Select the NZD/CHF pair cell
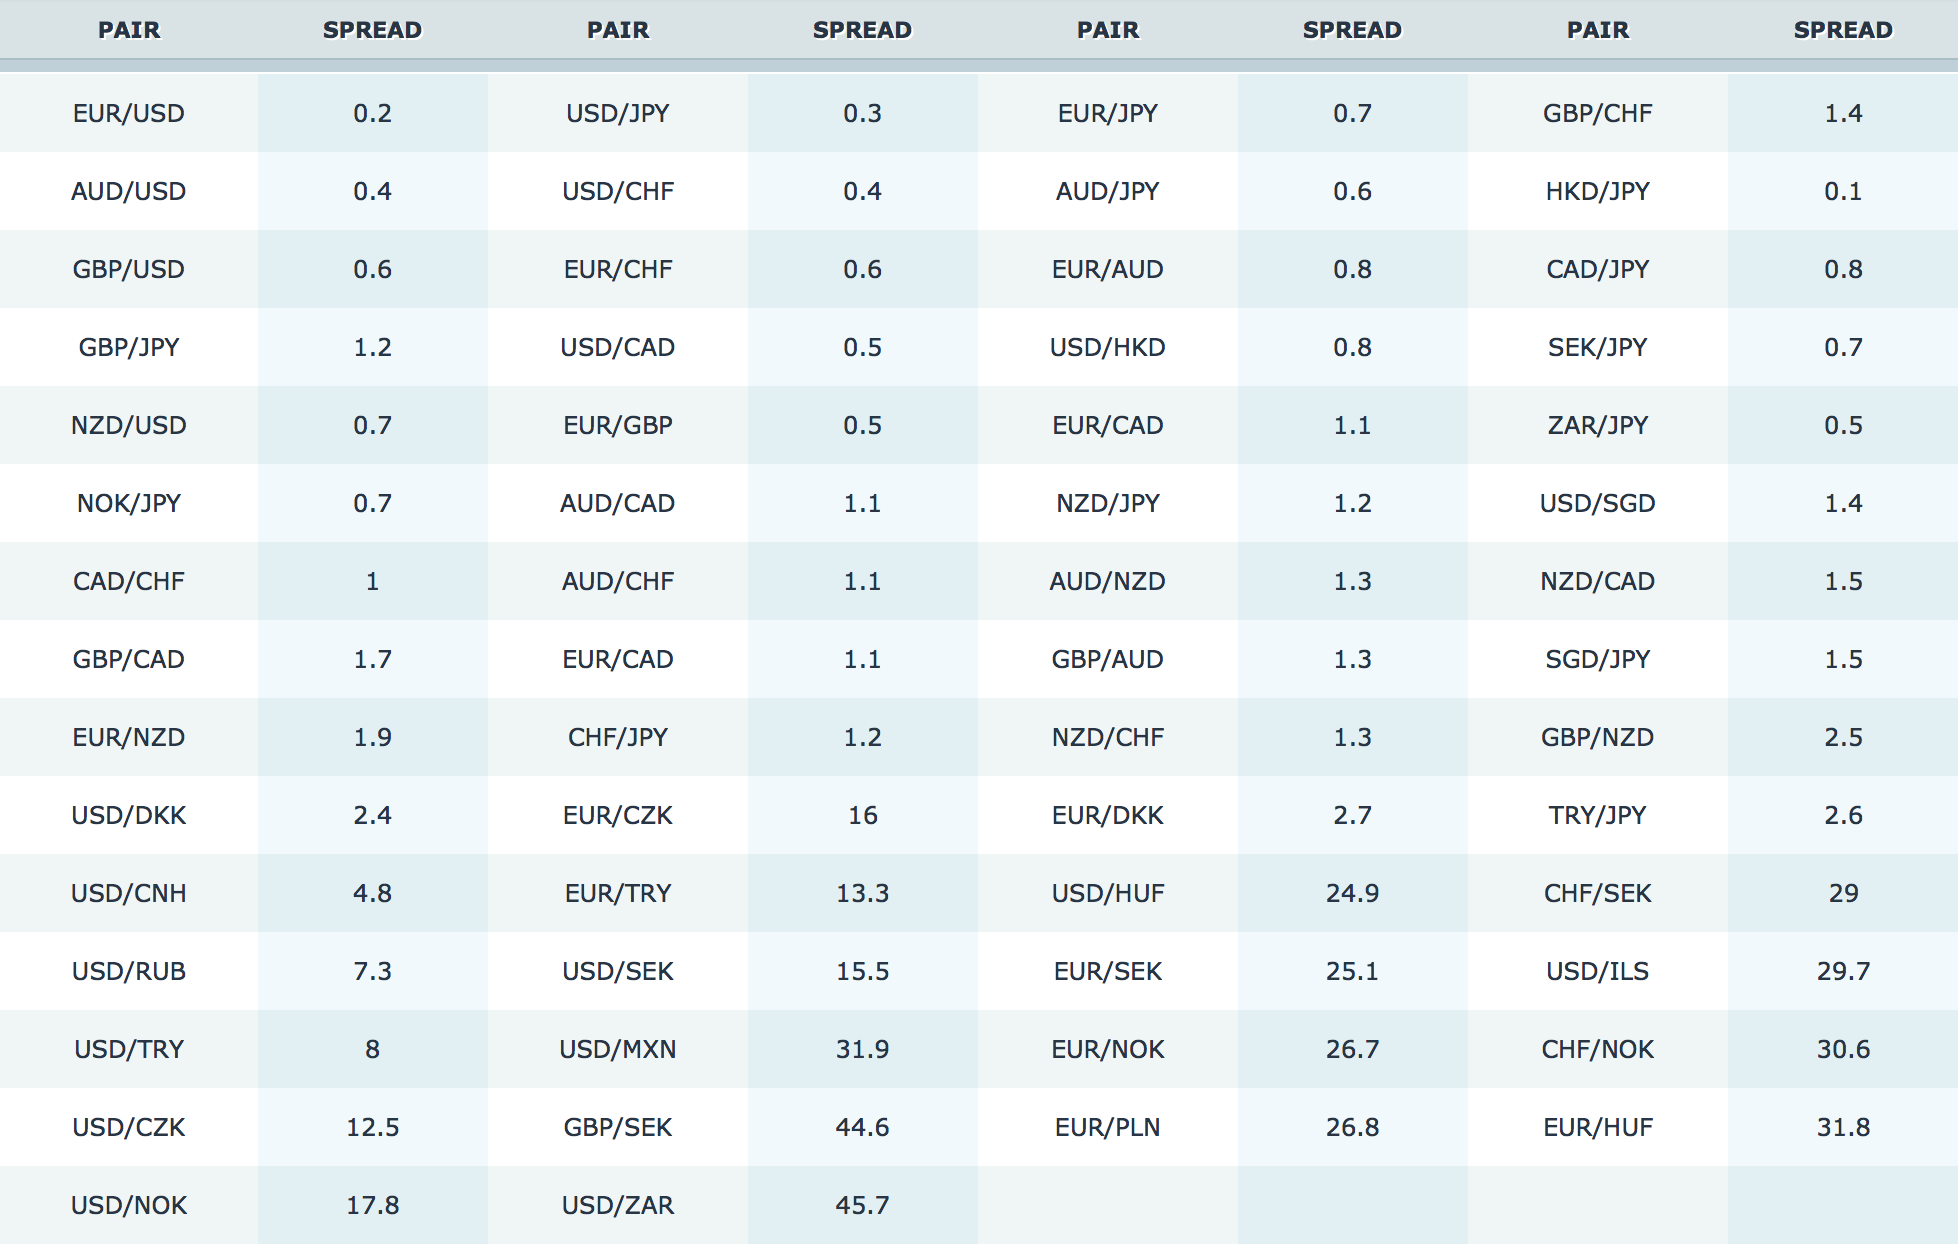Viewport: 1958px width, 1246px height. 1107,737
